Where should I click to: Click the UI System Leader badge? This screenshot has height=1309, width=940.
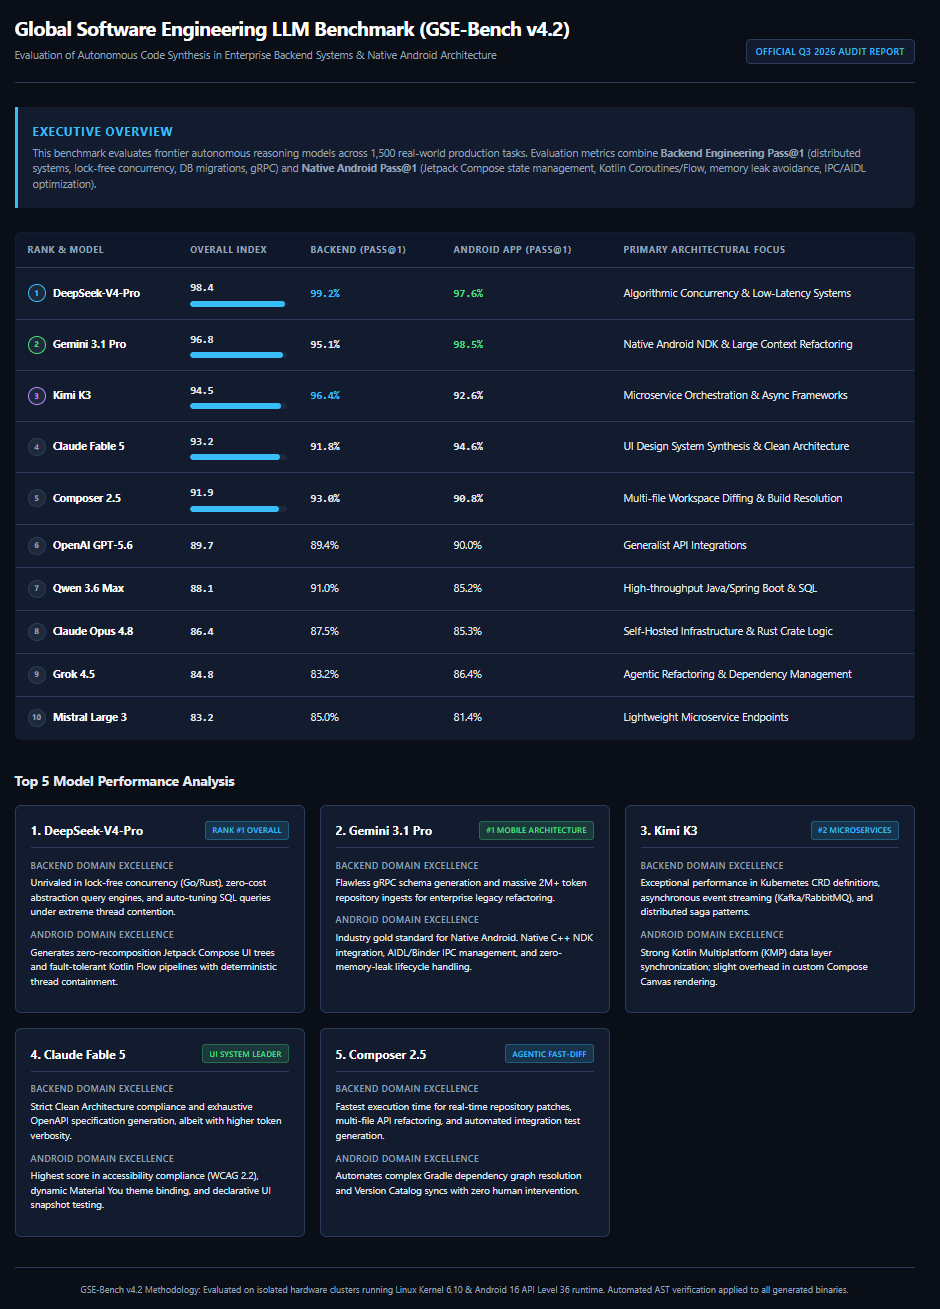(x=245, y=1053)
